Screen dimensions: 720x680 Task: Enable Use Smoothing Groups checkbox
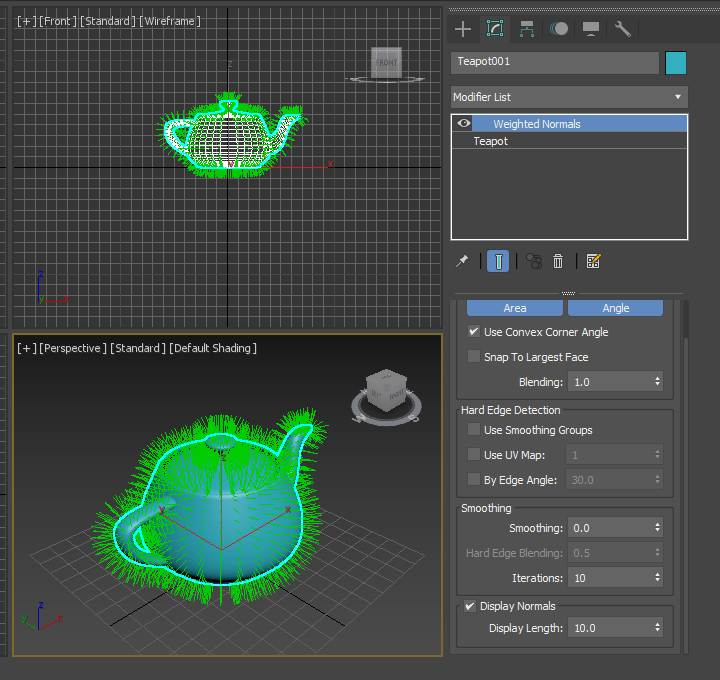coord(474,430)
